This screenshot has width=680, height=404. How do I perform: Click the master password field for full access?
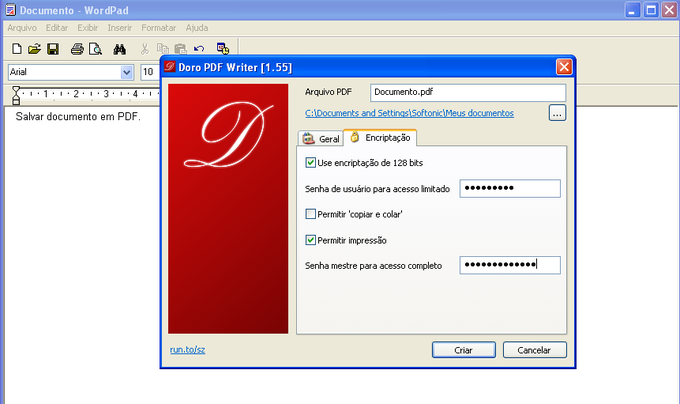[510, 265]
